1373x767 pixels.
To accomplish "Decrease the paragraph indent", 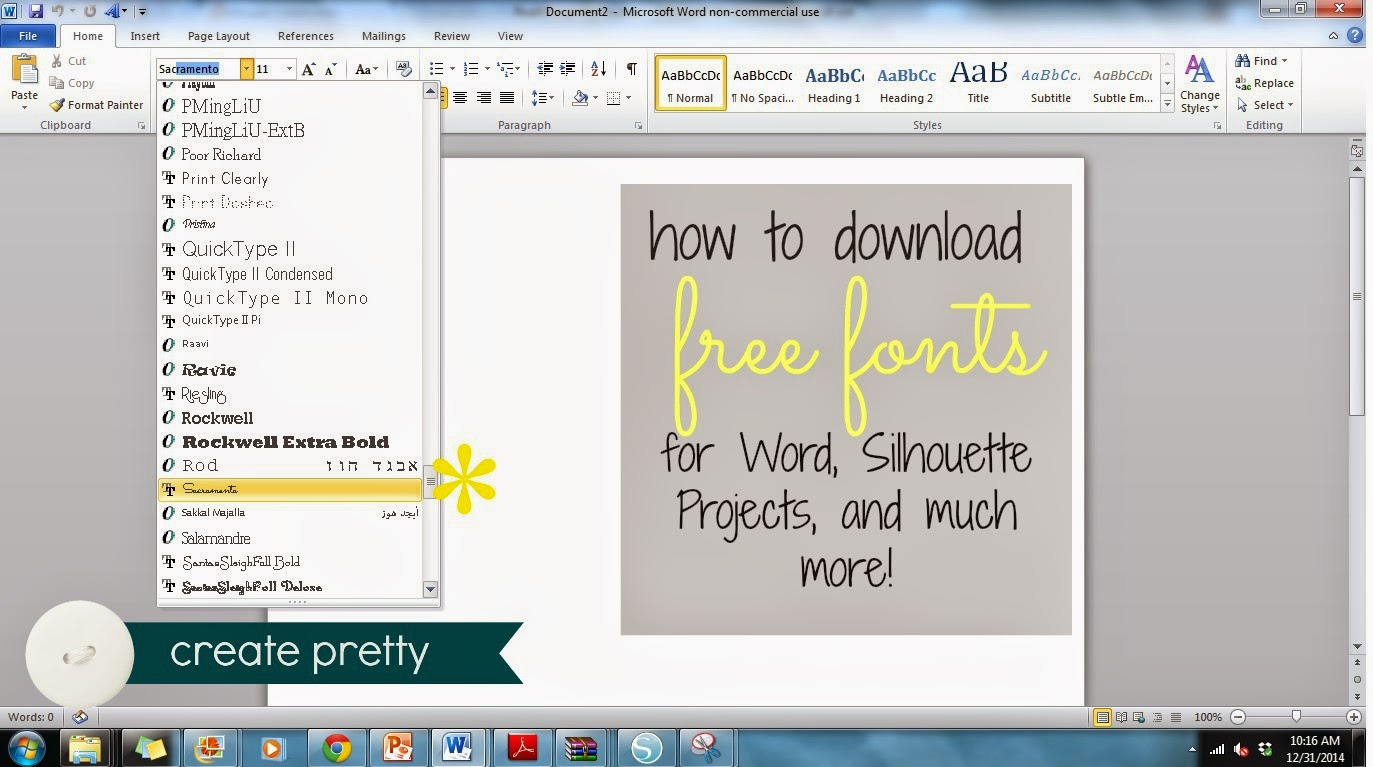I will tap(545, 69).
